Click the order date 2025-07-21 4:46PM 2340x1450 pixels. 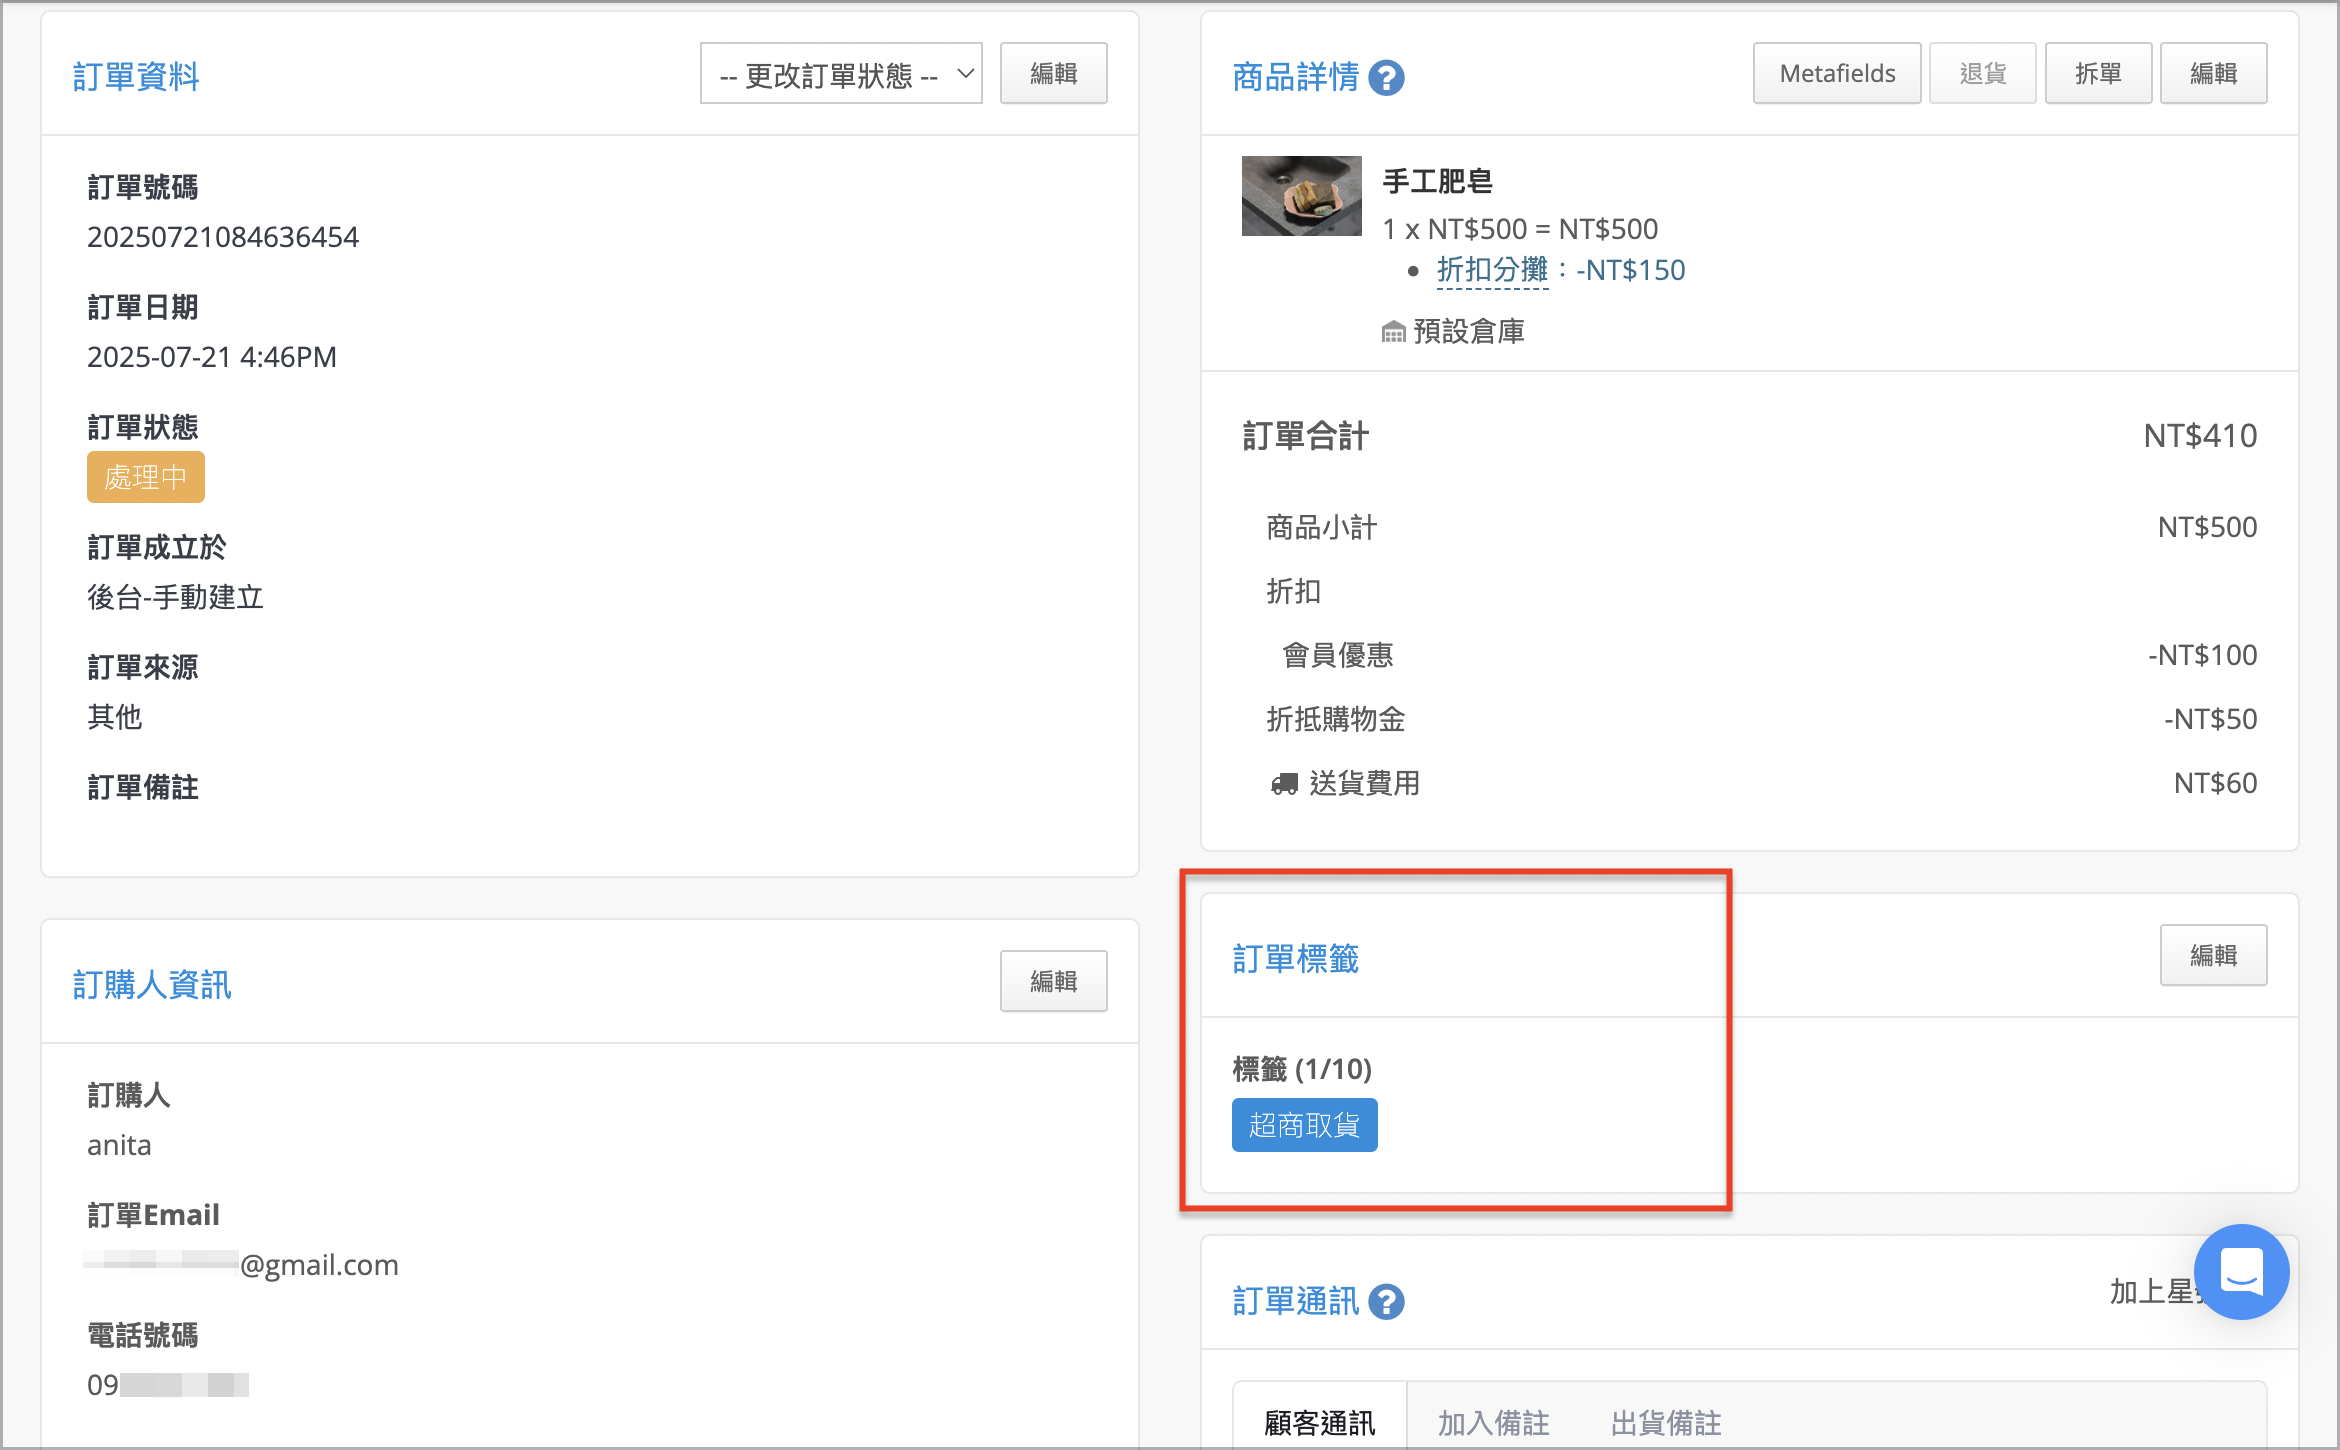pyautogui.click(x=212, y=357)
